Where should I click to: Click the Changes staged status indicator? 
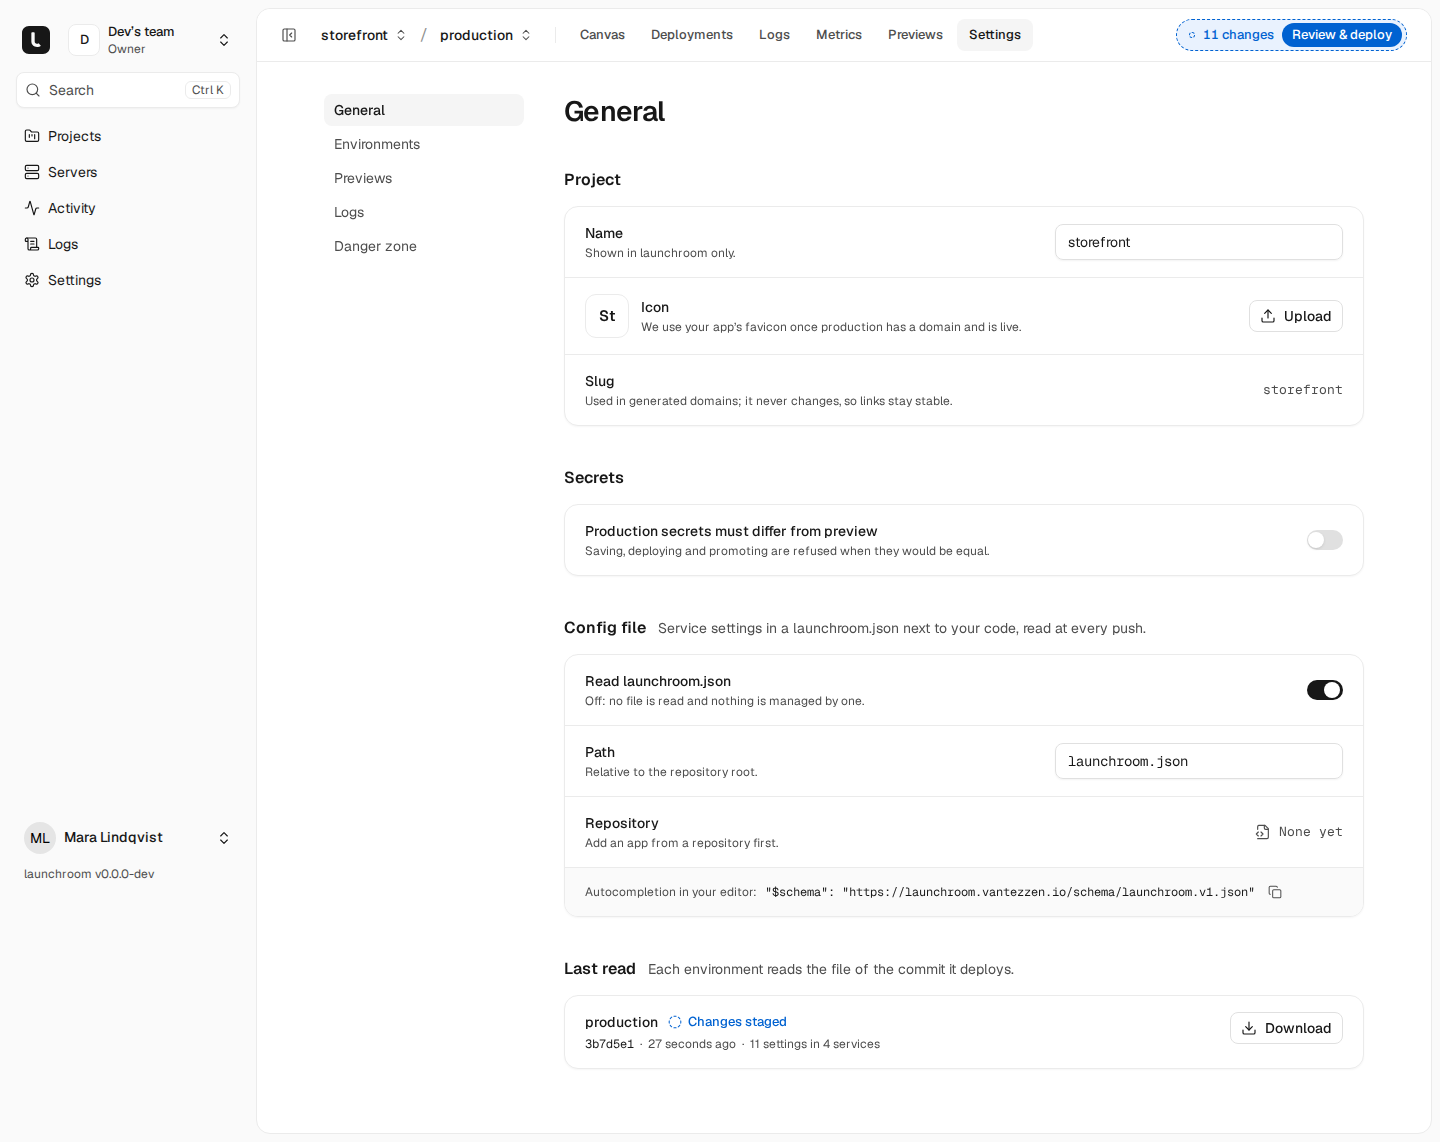point(727,1022)
